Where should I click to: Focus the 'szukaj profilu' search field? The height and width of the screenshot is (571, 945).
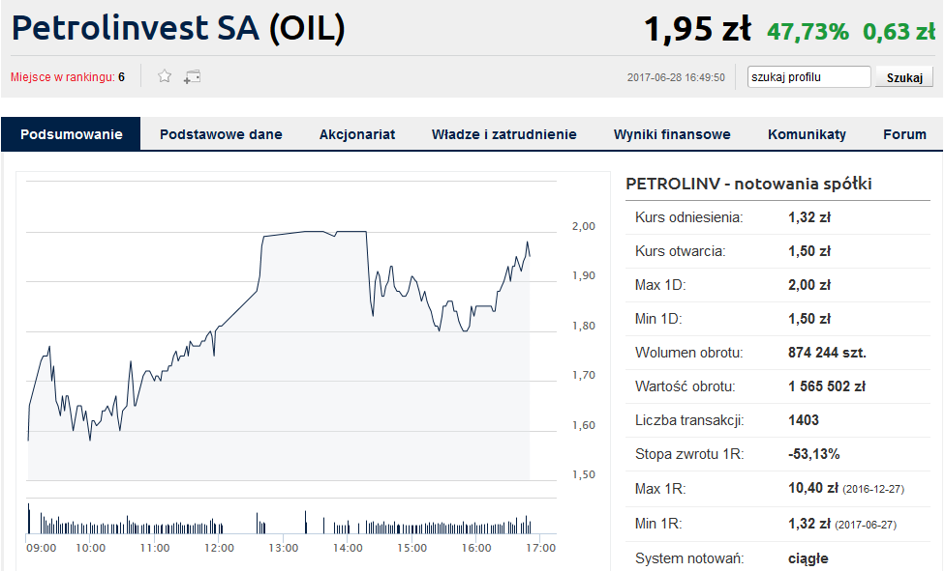(x=809, y=77)
